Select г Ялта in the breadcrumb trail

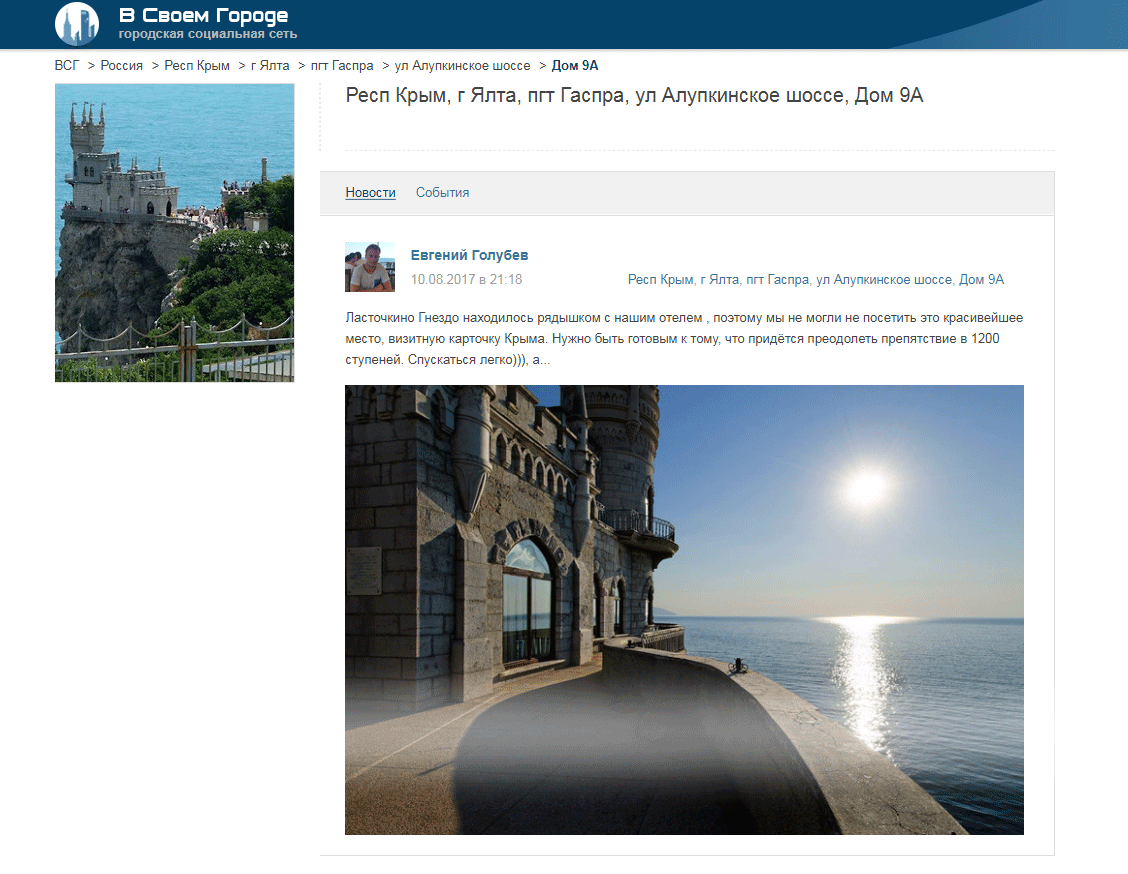click(270, 65)
